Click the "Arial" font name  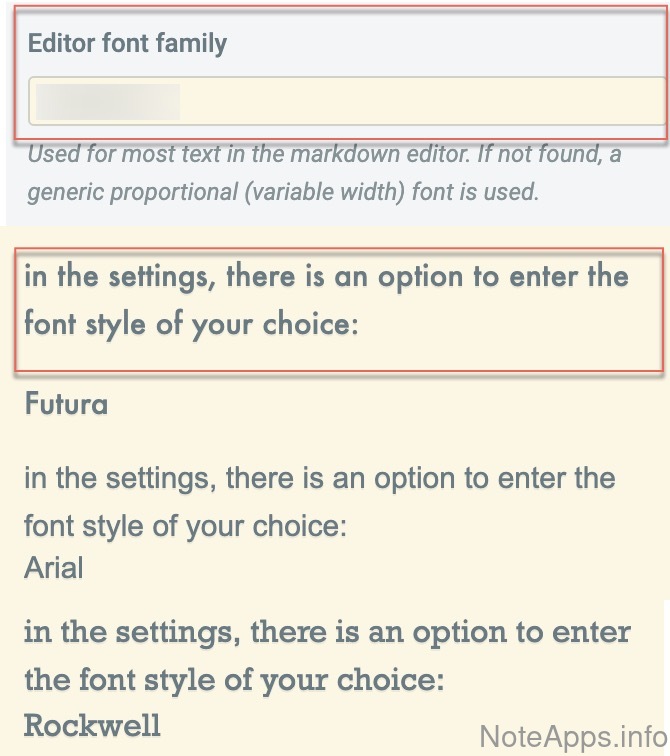[54, 568]
